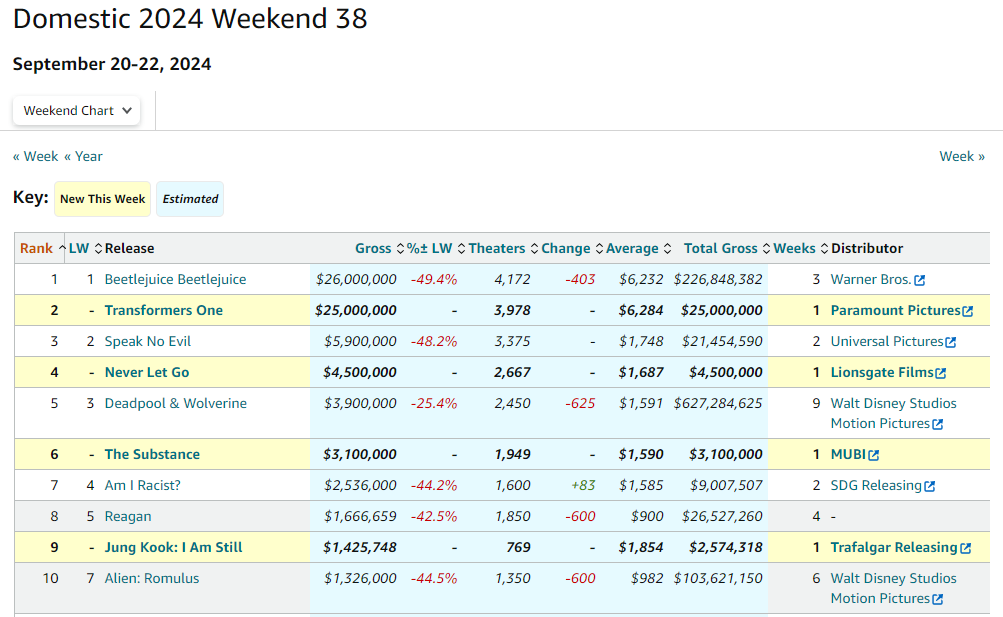Click MUBI distributor link

coord(848,454)
